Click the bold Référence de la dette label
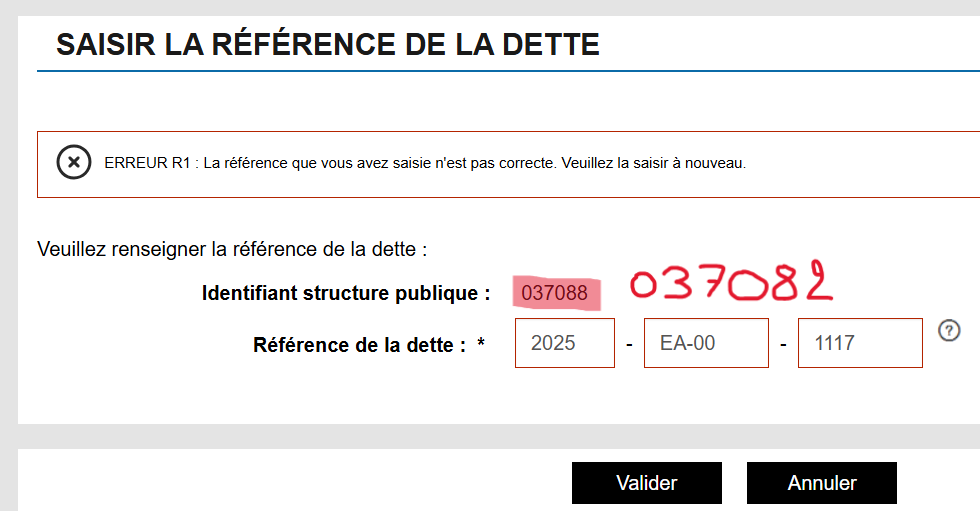 [x=360, y=345]
